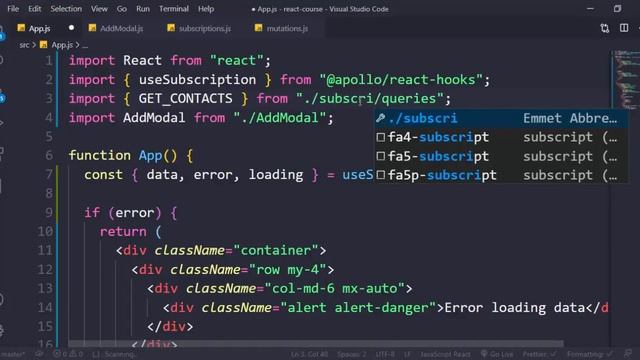Click the "alert alert-danger" class string
This screenshot has height=360, width=640.
pyautogui.click(x=358, y=308)
